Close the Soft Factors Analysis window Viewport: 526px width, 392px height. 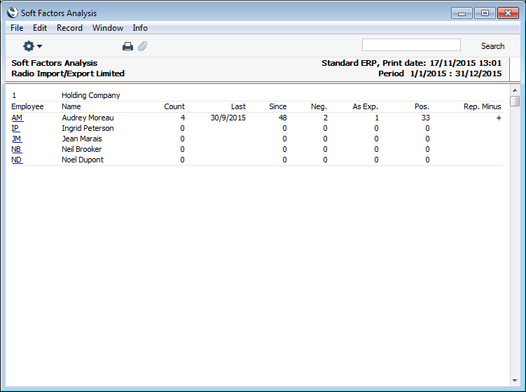pyautogui.click(x=508, y=13)
